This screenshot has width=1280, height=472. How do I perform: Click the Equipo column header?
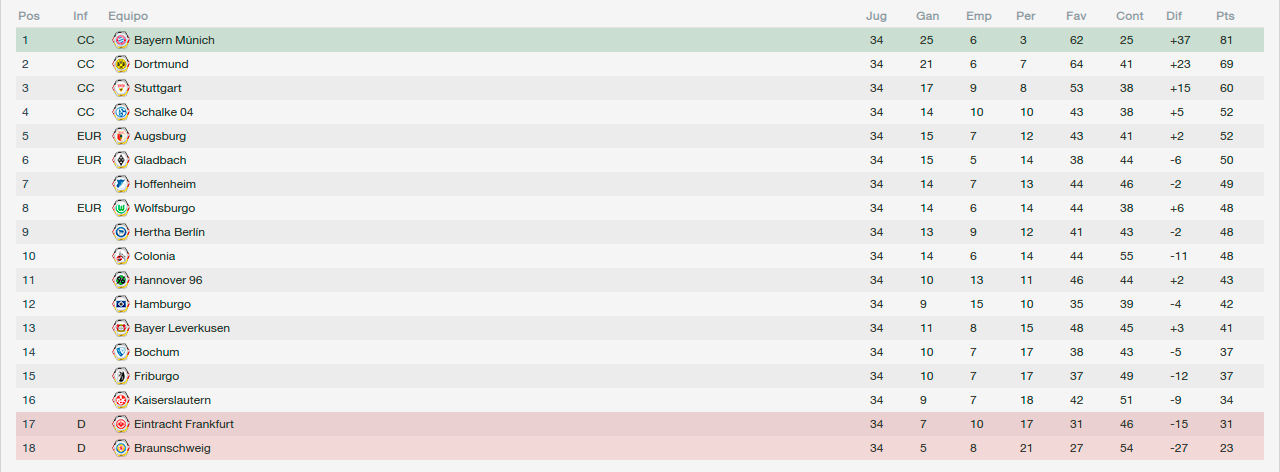tap(128, 16)
